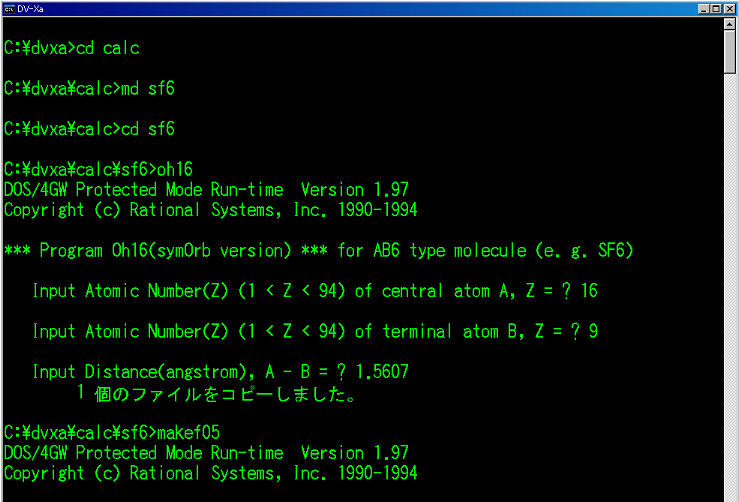The image size is (739, 502).
Task: Click the terminal atom B input line
Action: click(314, 331)
